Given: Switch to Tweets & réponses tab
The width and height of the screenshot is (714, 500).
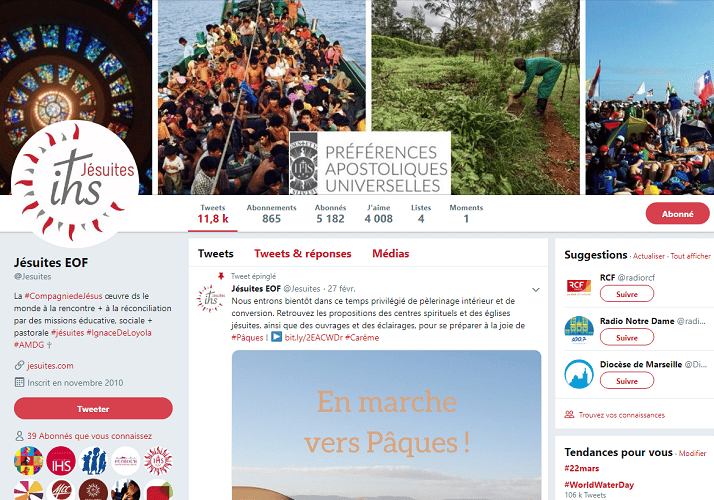Looking at the screenshot, I should tap(303, 254).
